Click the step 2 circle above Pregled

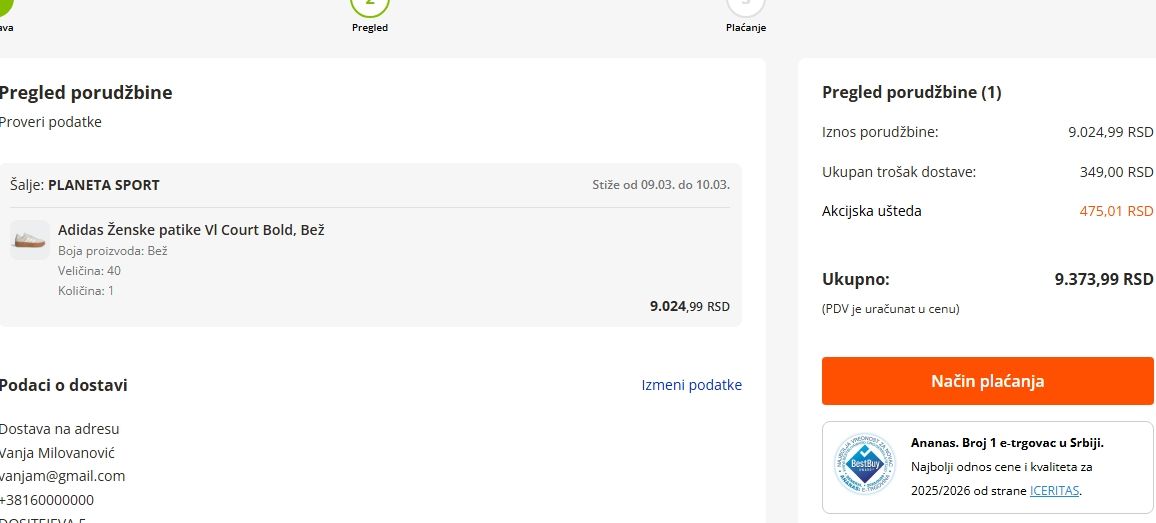click(370, 5)
